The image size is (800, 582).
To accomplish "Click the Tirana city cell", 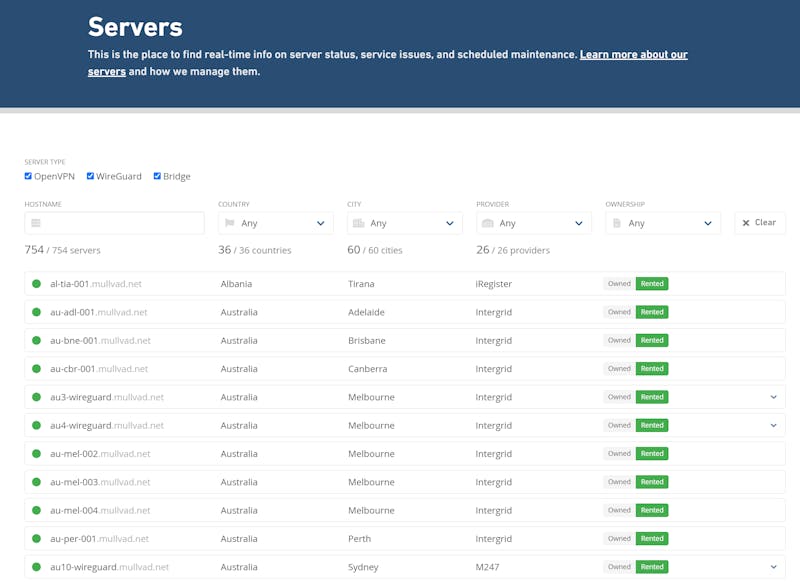I will [361, 284].
